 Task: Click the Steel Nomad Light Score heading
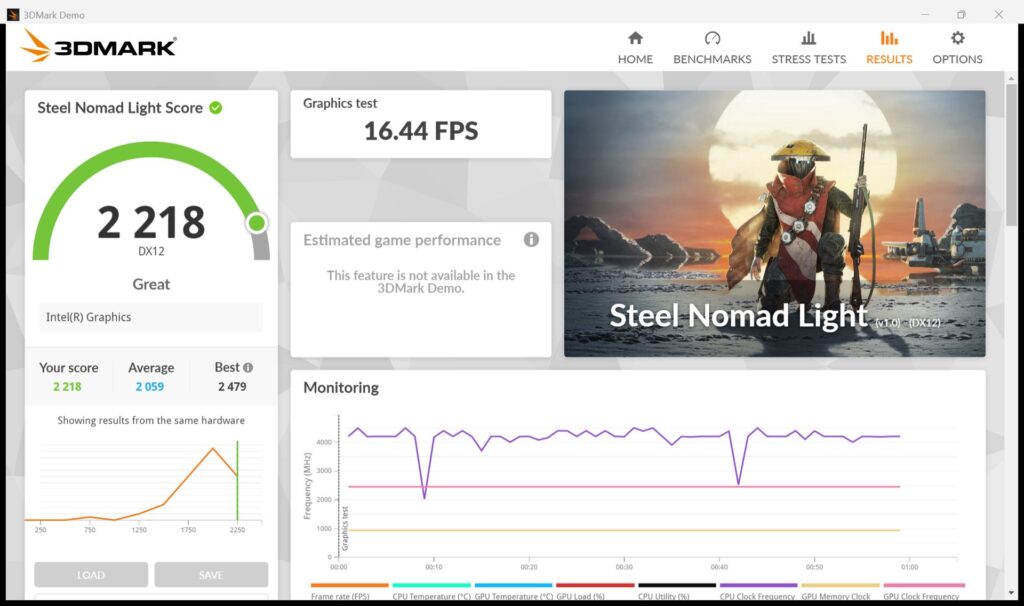coord(120,108)
